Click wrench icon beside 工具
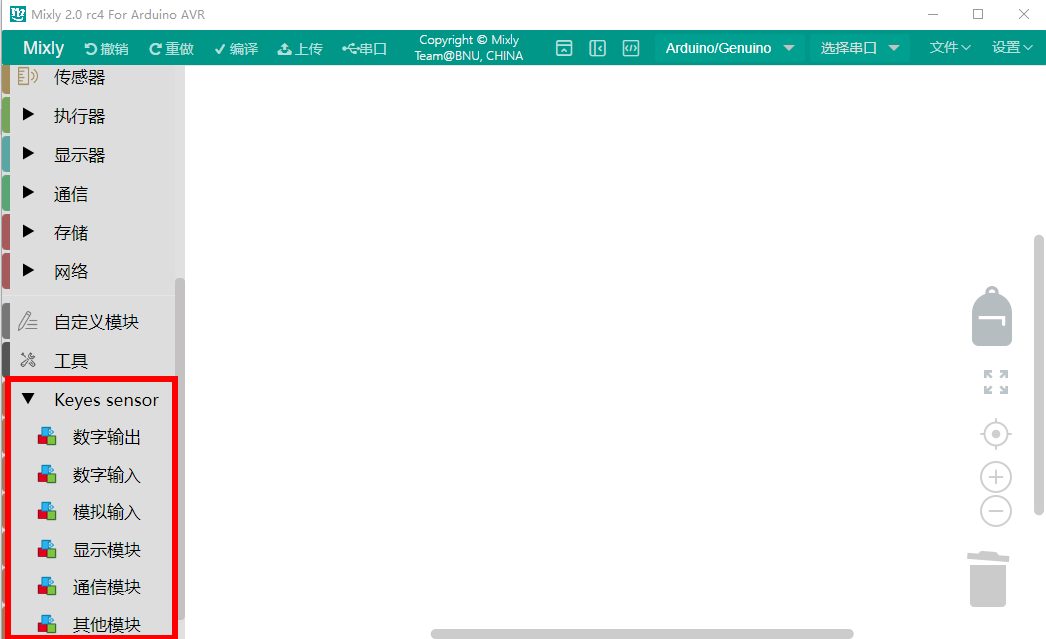Viewport: 1046px width, 639px height. (x=27, y=360)
